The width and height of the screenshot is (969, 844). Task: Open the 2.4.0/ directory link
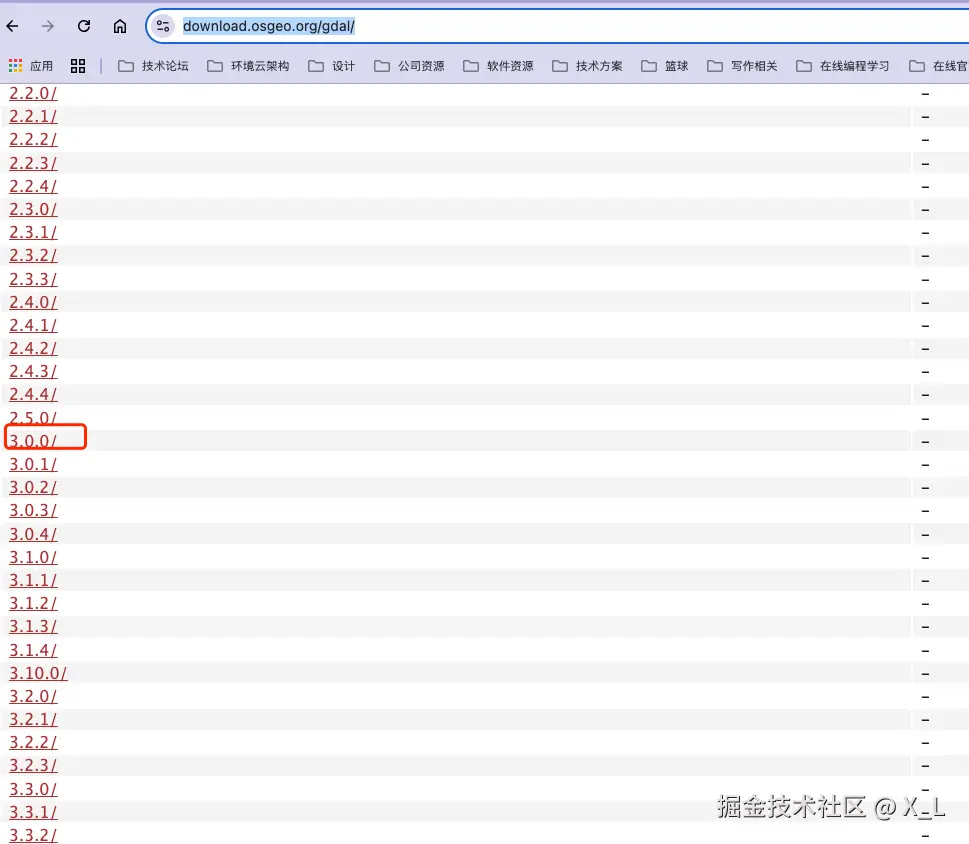point(33,302)
